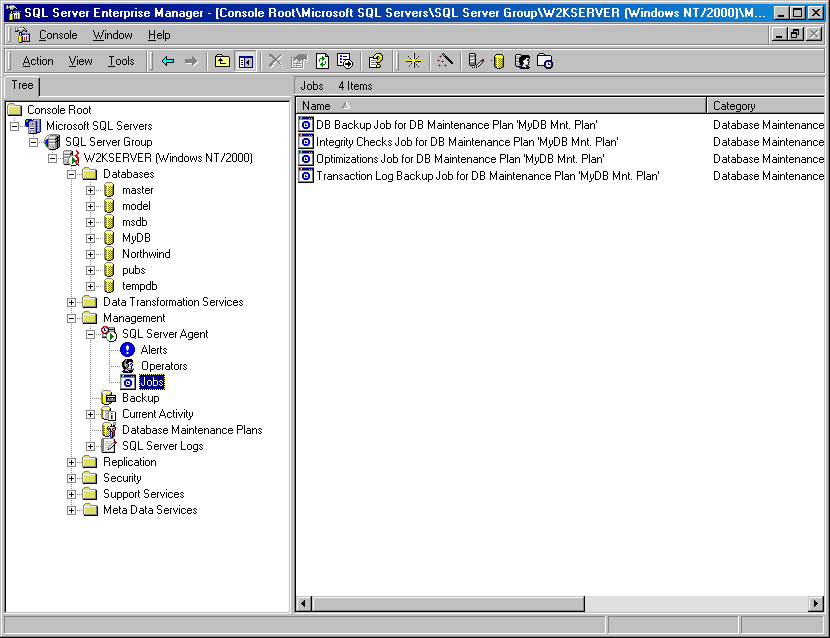Select the Backup node under Management
The image size is (830, 638).
140,398
